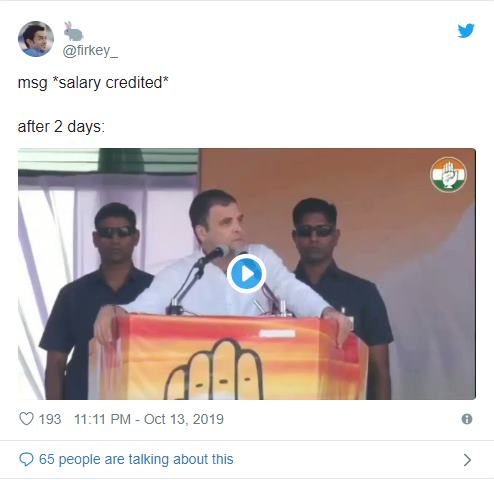The height and width of the screenshot is (480, 494).
Task: Click the Congress hand logo watermark in video
Action: (x=448, y=175)
